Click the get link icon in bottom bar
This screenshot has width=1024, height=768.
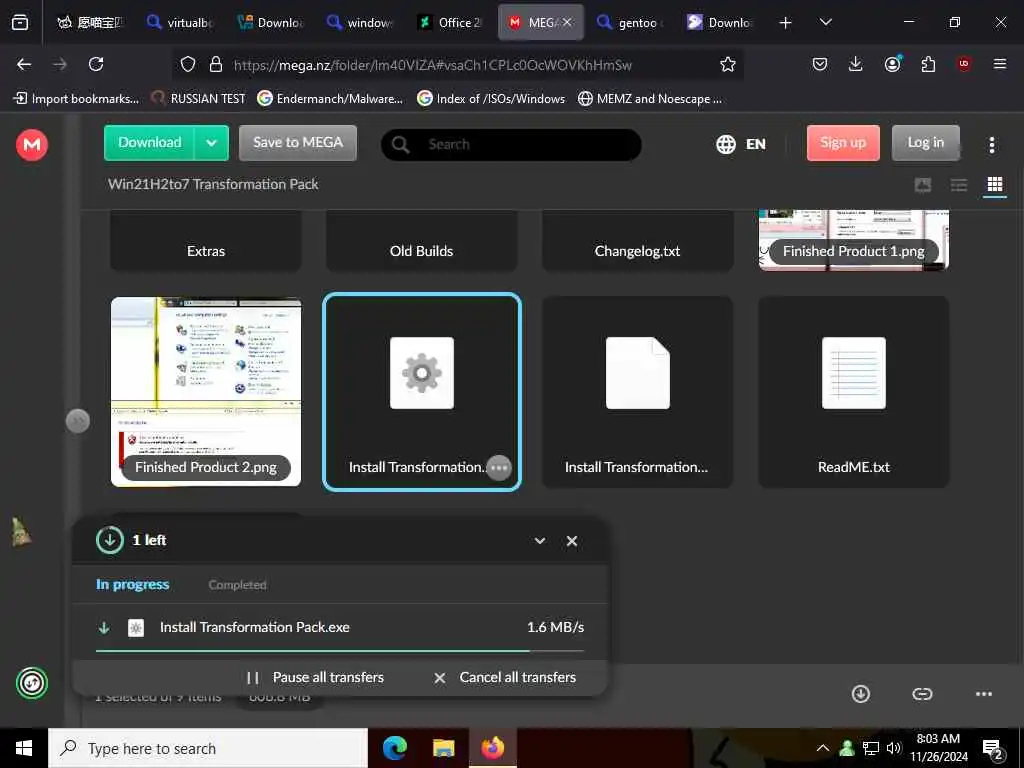[922, 694]
